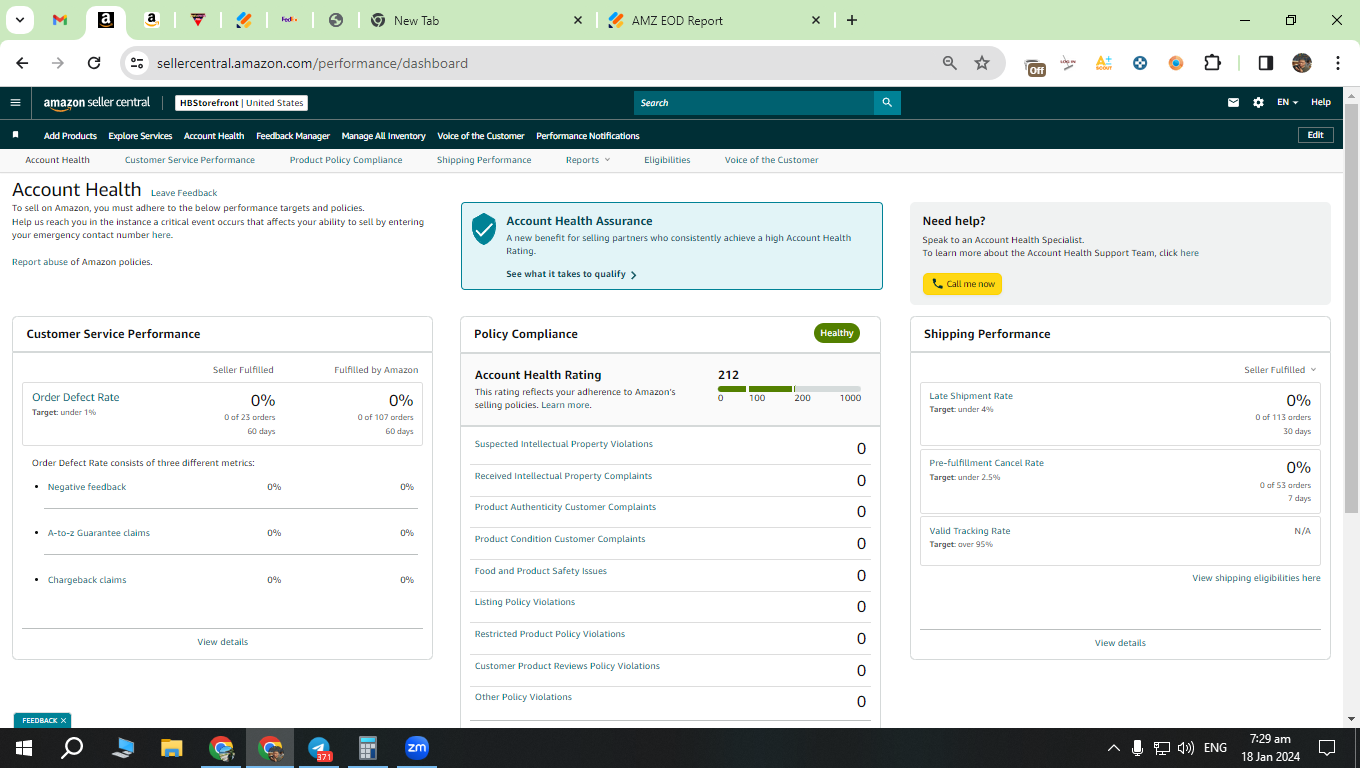Open the Zoom taskbar icon
The height and width of the screenshot is (768, 1360).
pyautogui.click(x=417, y=747)
